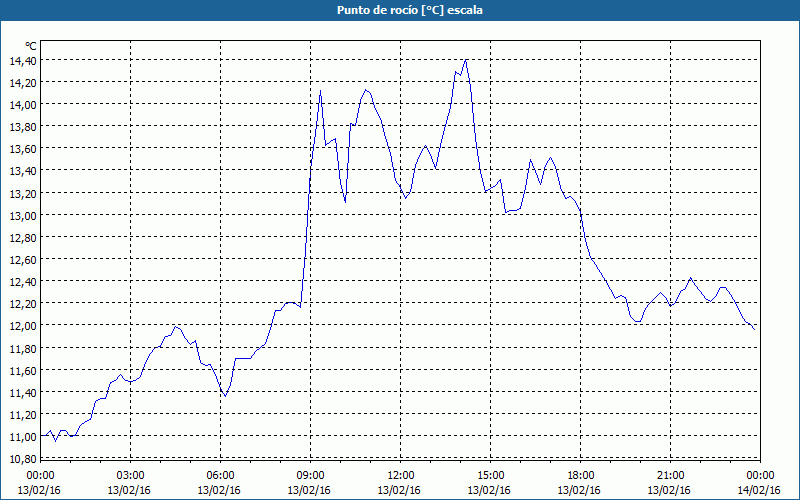Viewport: 800px width, 500px height.
Task: Select the 11,80 y-axis value
Action: click(x=23, y=348)
